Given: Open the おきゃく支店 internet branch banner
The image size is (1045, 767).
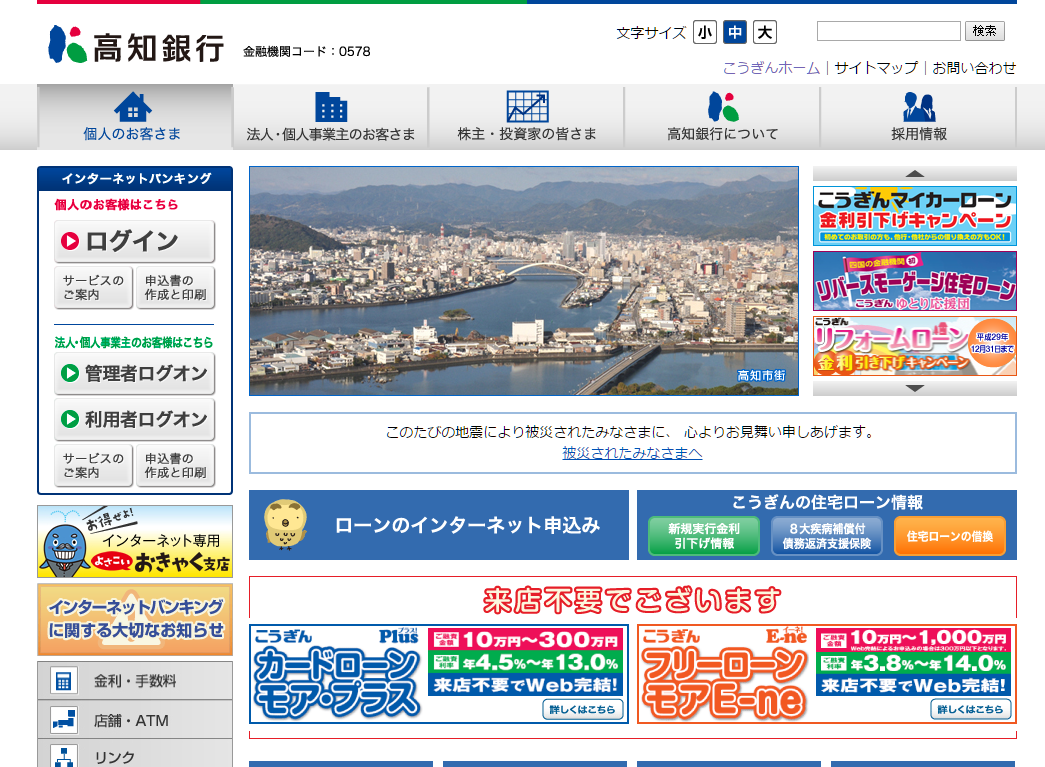Looking at the screenshot, I should (x=135, y=541).
